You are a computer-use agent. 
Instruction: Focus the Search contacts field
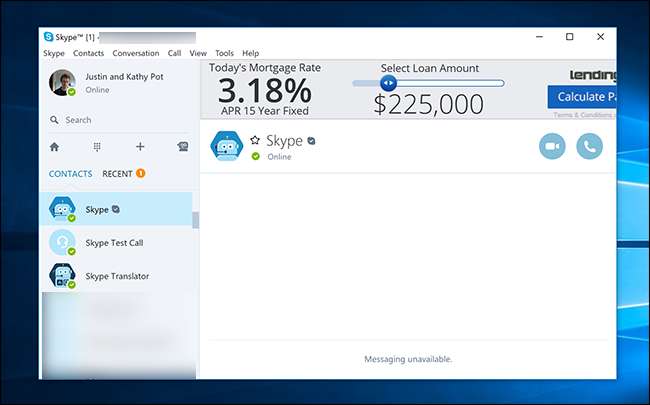pos(119,120)
